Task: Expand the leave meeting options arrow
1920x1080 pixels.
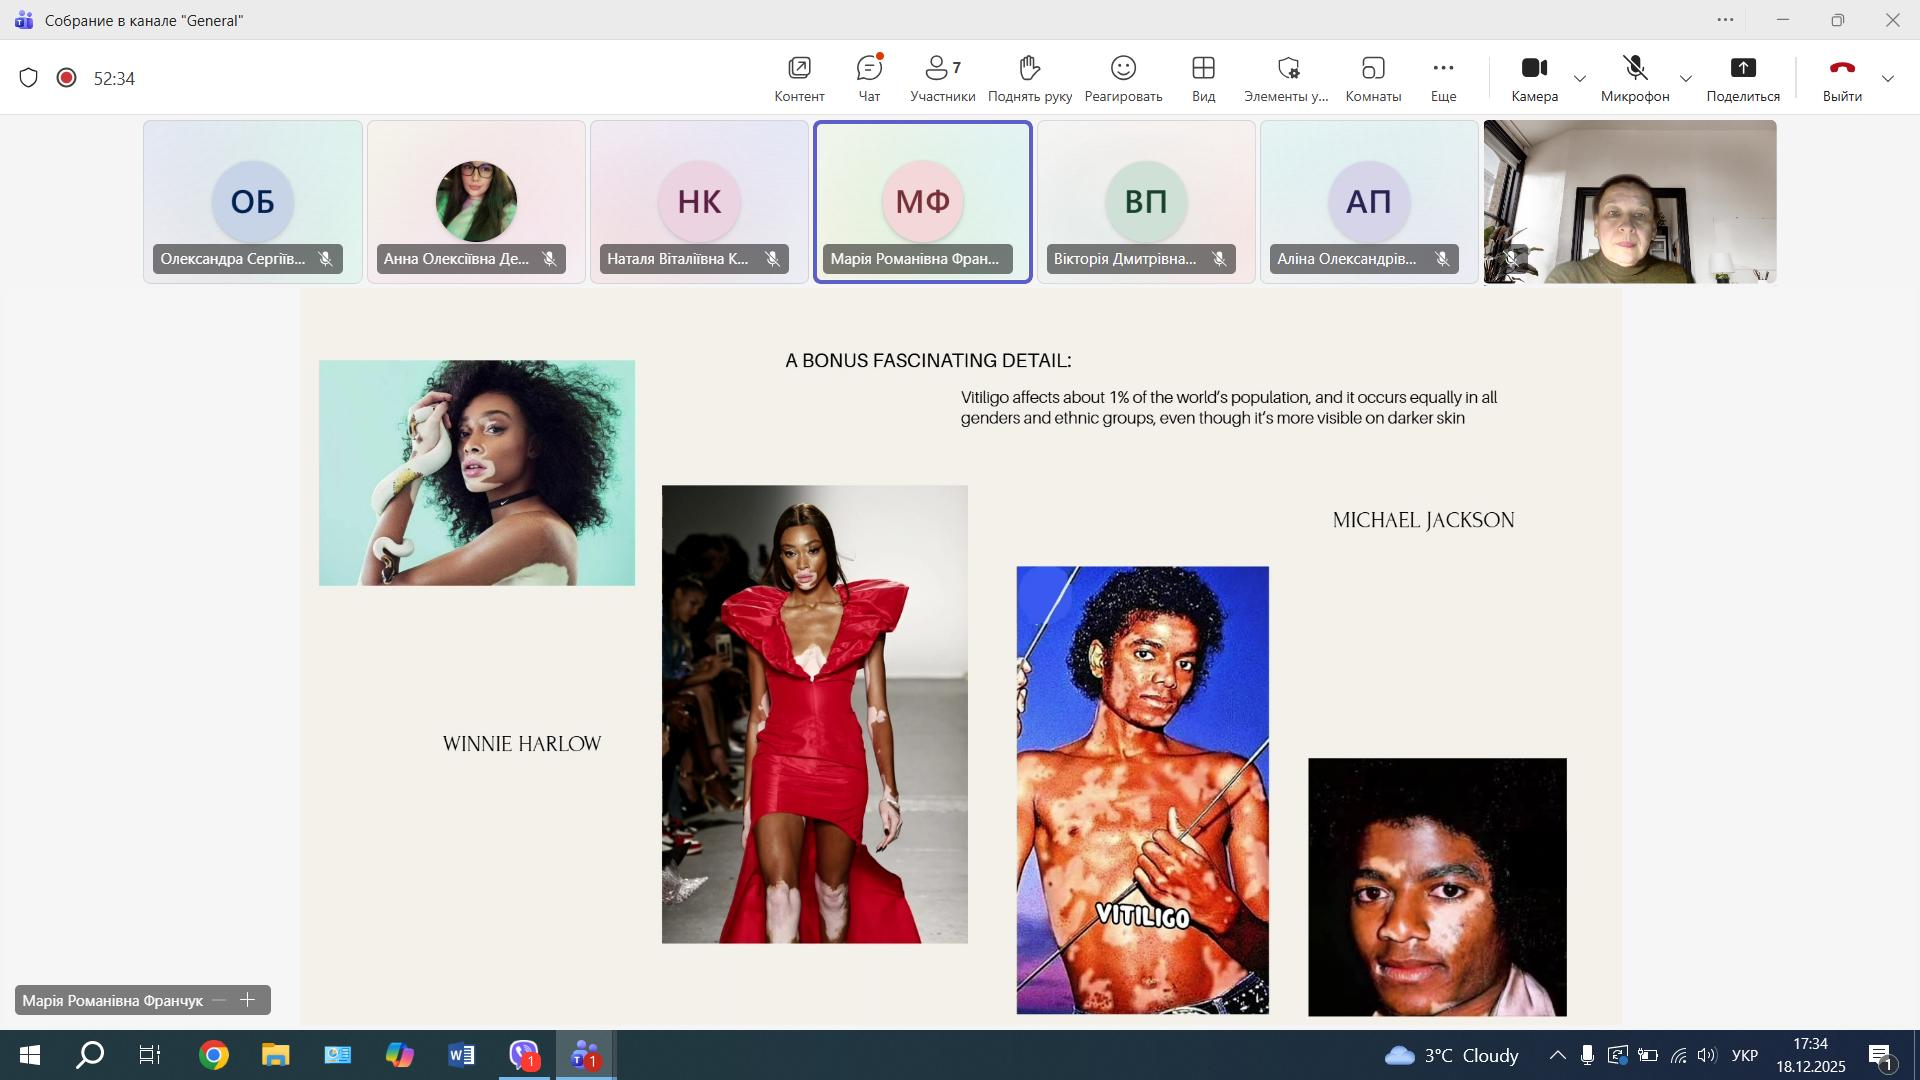Action: pos(1888,79)
